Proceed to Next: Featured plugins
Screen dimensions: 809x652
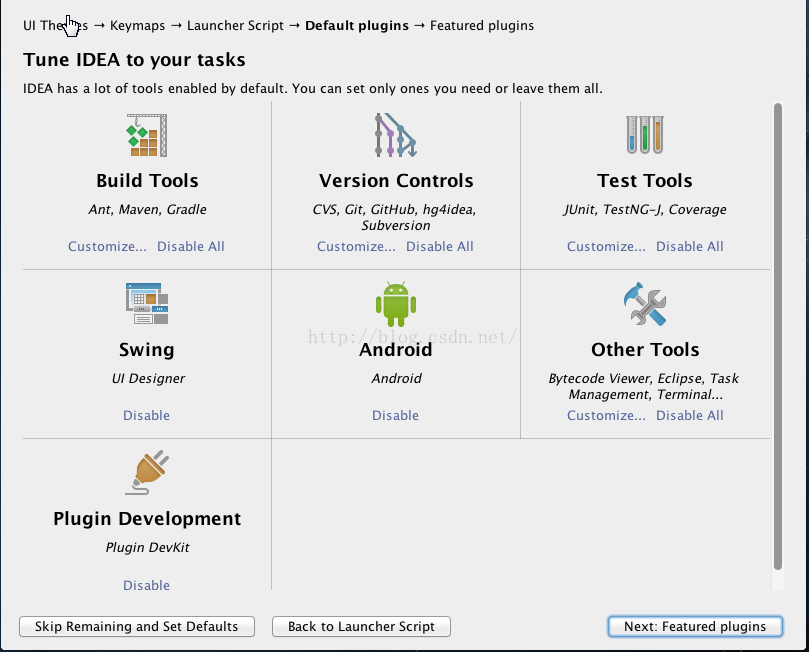click(695, 627)
